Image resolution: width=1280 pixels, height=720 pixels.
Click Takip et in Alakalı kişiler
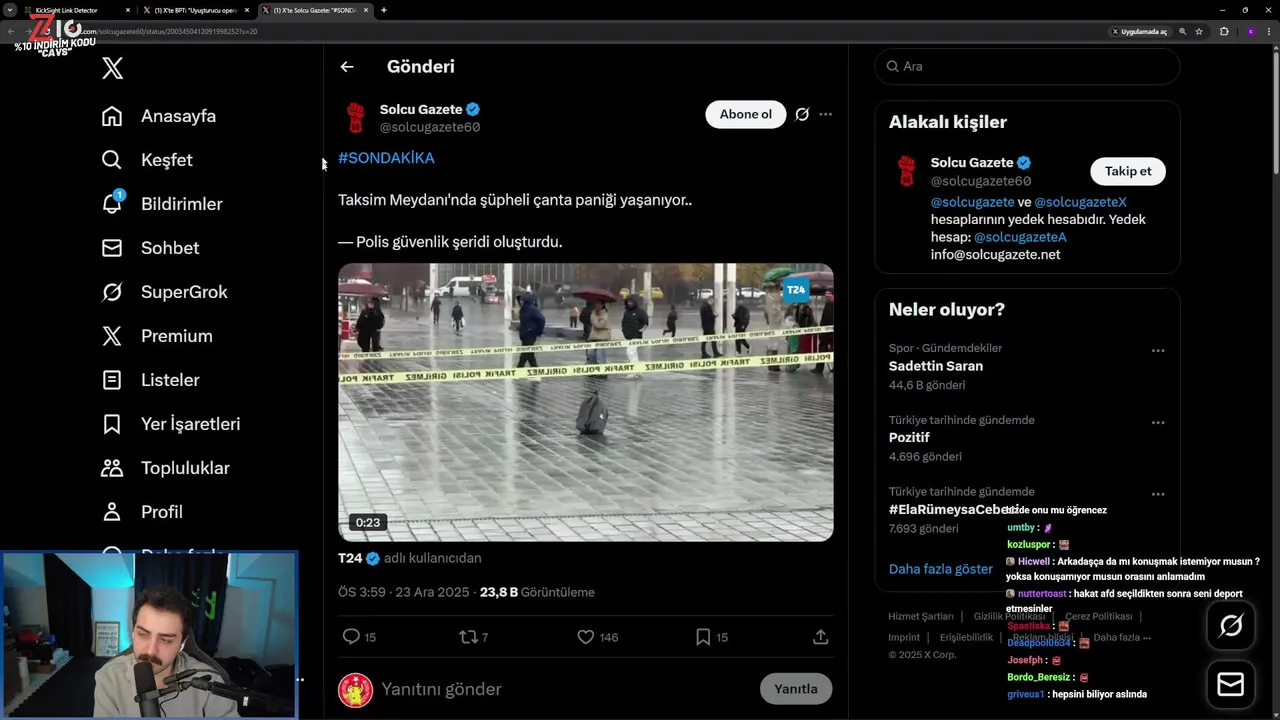tap(1128, 171)
